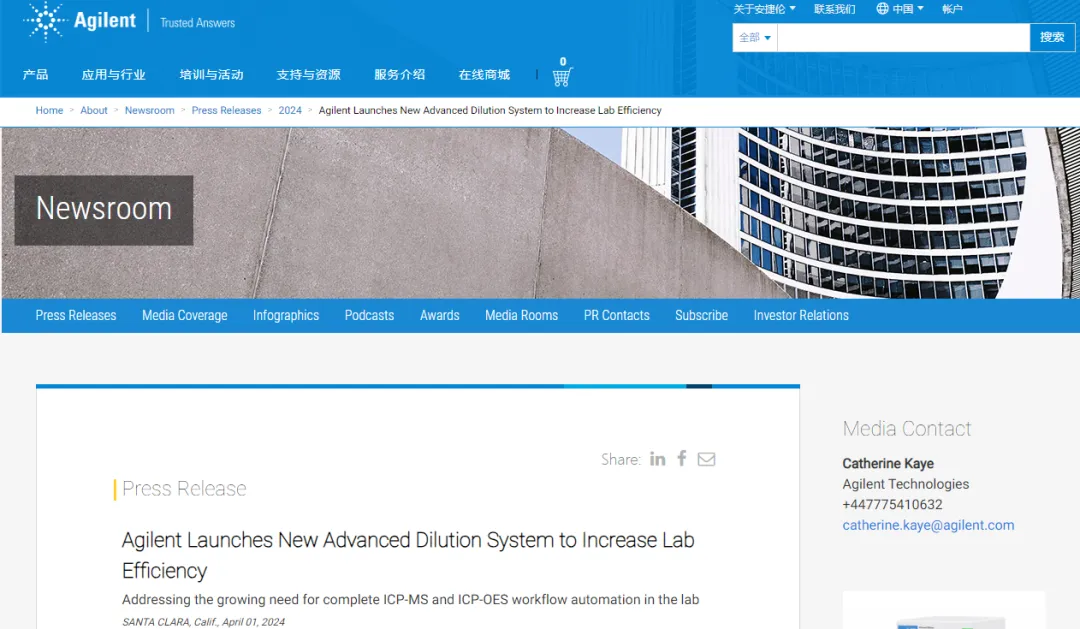Select the Press Releases tab

tap(76, 316)
